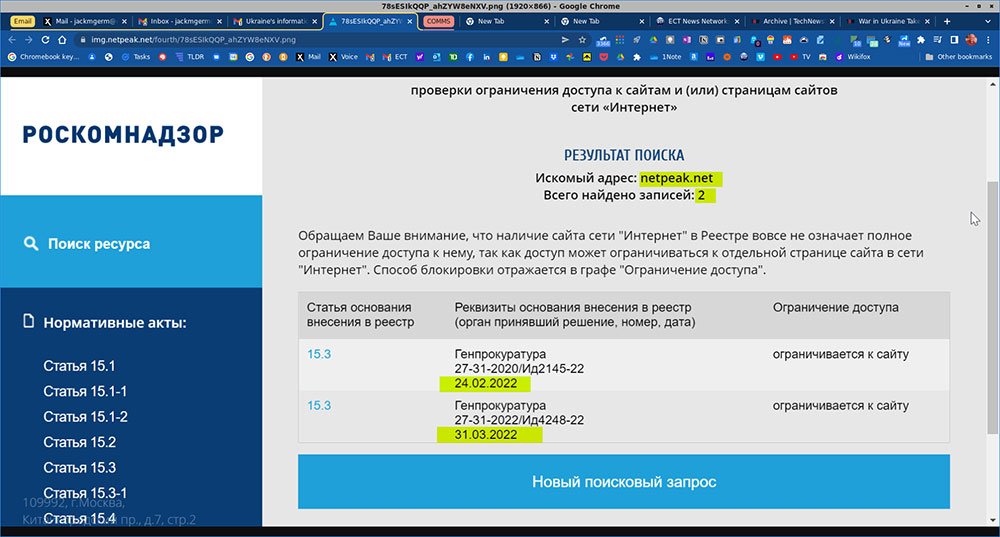Screen dimensions: 1000x537
Task: Click the Forward navigation arrow
Action: pyautogui.click(x=28, y=40)
